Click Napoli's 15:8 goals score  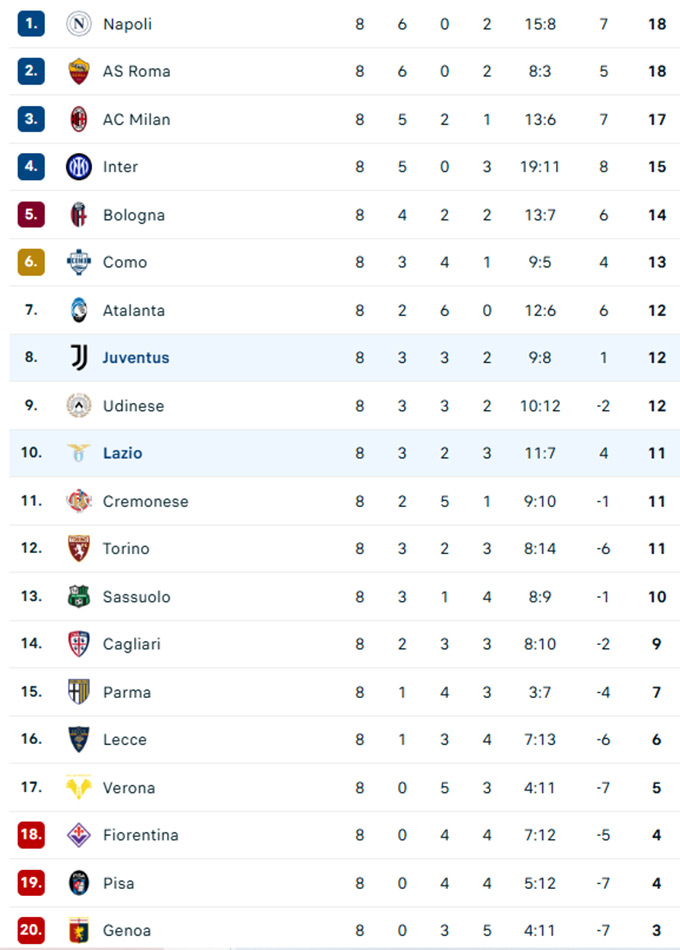point(540,23)
